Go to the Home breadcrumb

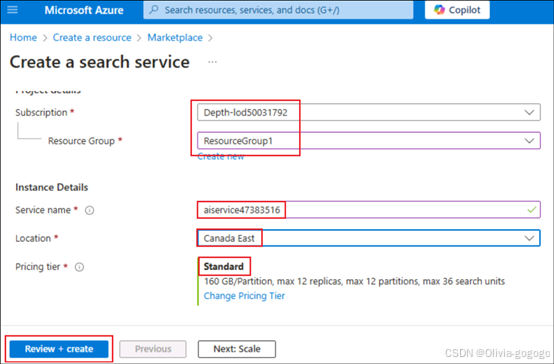coord(23,37)
